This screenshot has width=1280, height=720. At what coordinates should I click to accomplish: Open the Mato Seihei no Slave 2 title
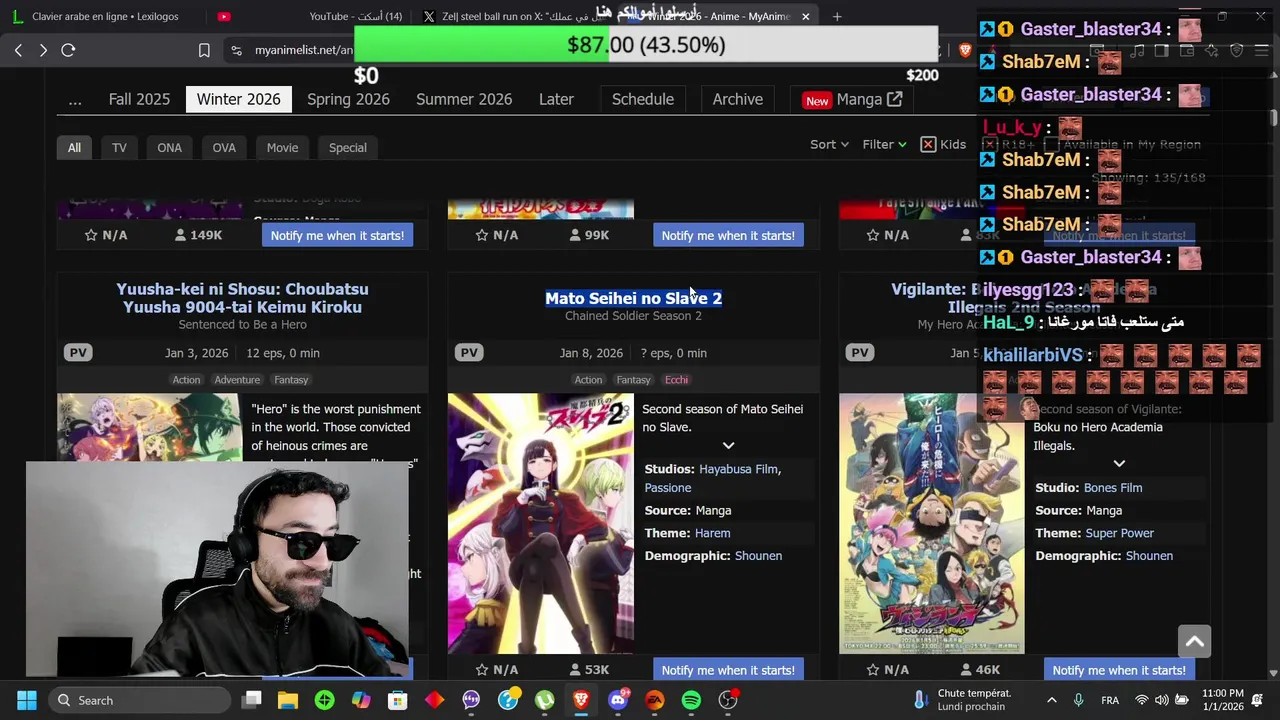[x=633, y=298]
